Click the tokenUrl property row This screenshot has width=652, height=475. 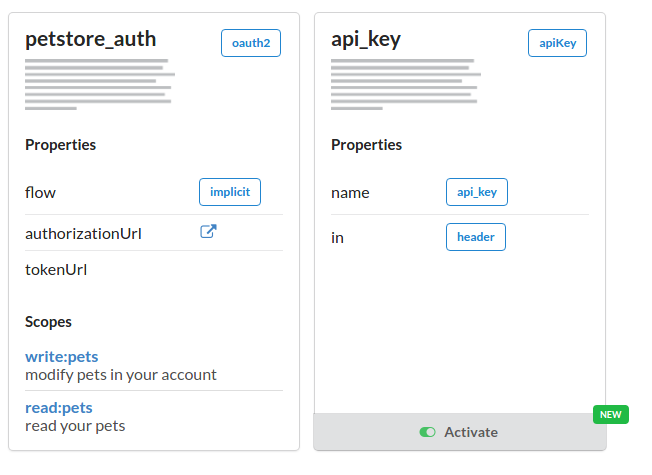[154, 270]
